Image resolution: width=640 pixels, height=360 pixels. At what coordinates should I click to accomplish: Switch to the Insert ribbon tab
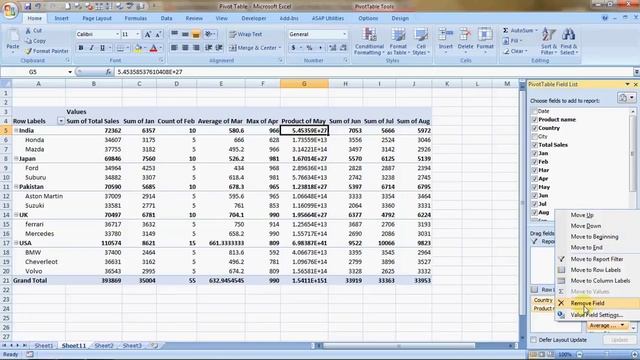(62, 18)
